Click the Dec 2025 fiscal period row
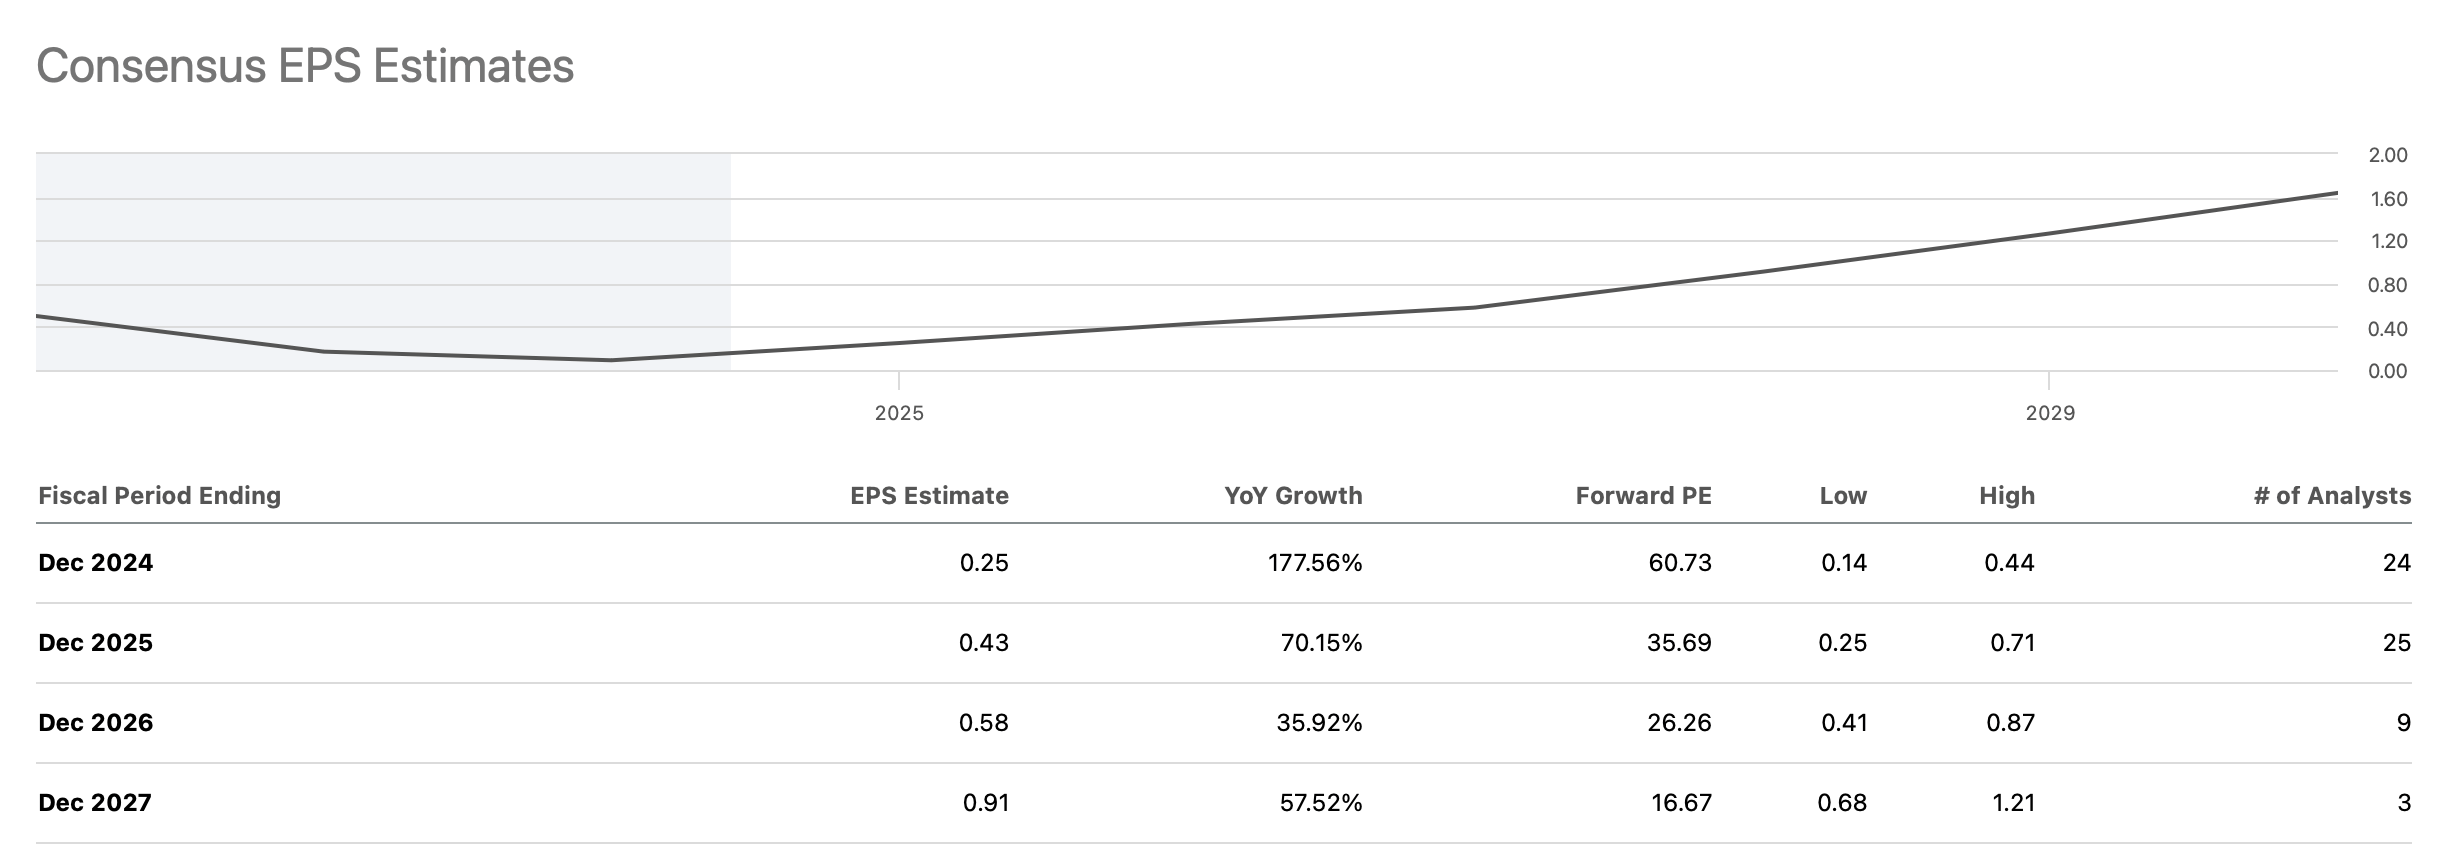Image resolution: width=2442 pixels, height=852 pixels. tap(96, 643)
